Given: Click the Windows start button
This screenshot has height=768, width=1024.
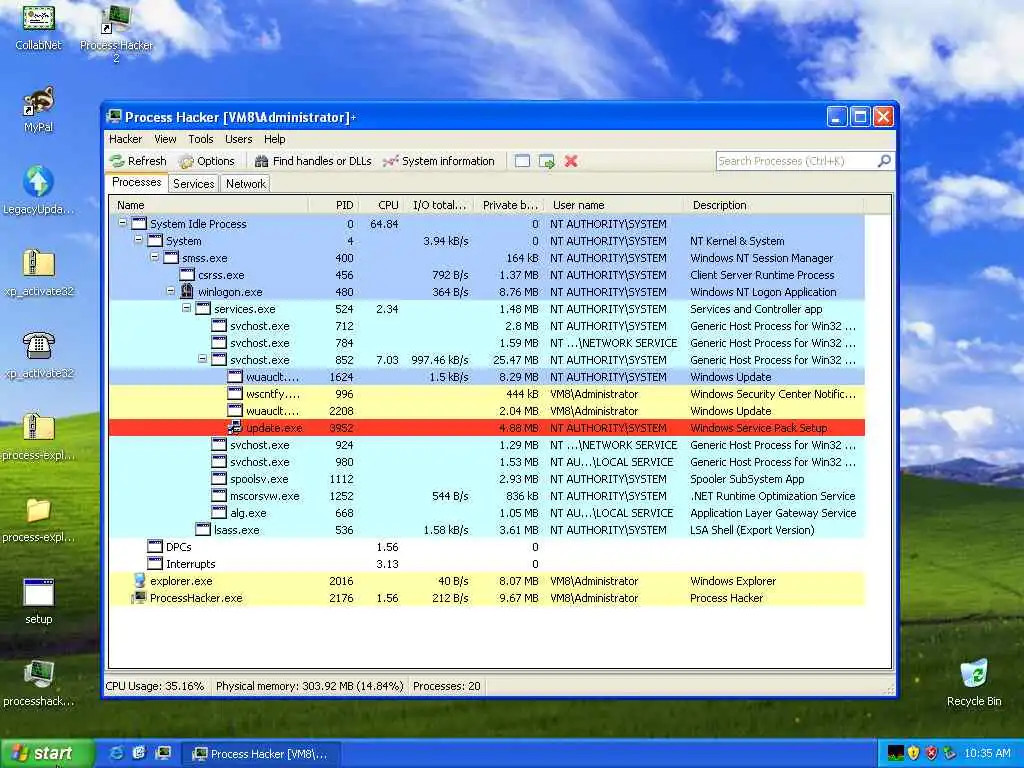Looking at the screenshot, I should pos(46,753).
